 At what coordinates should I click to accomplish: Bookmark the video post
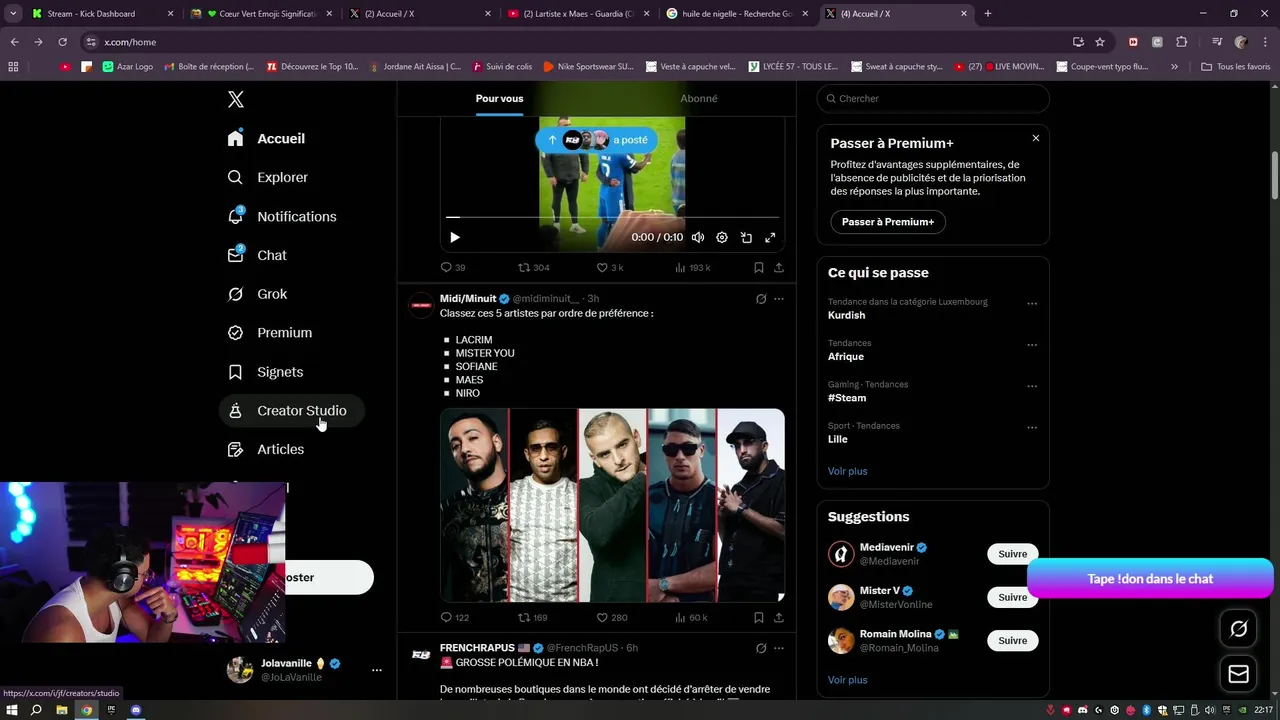point(759,267)
